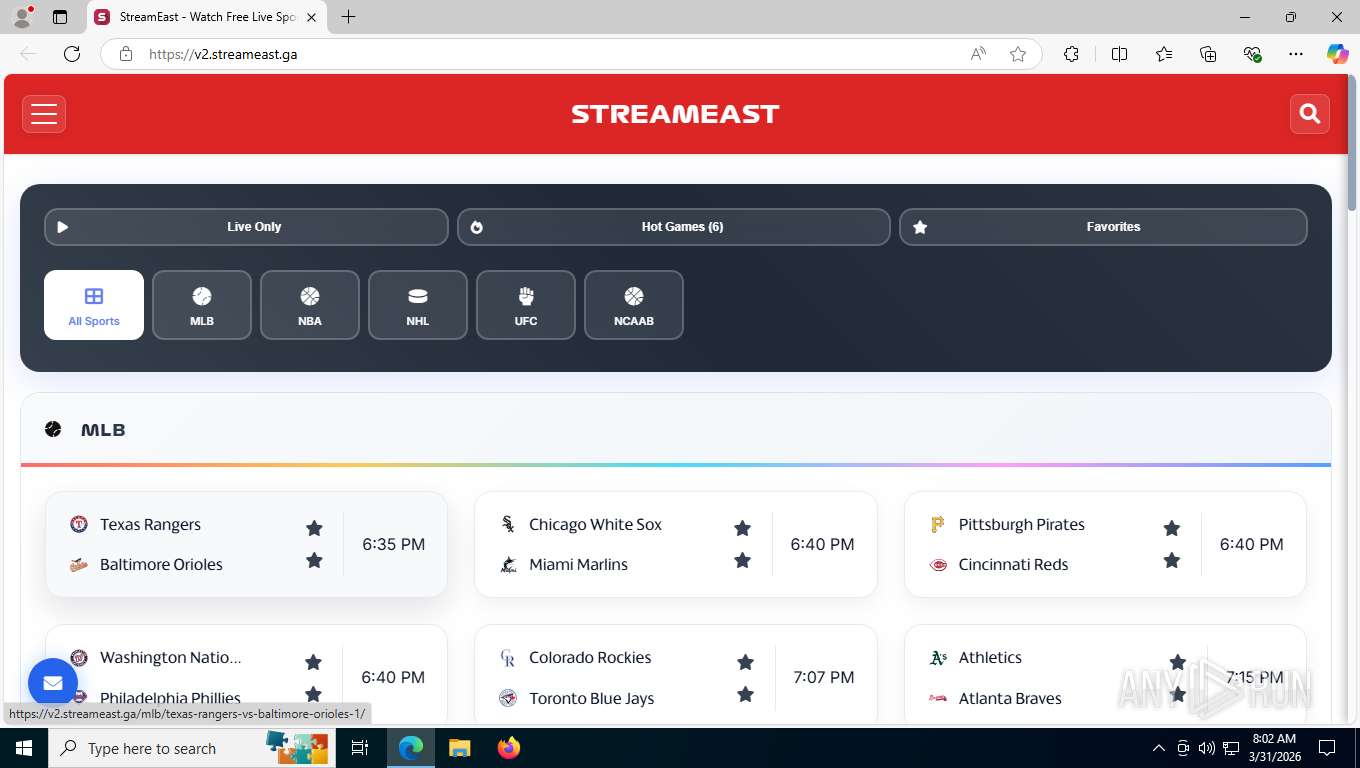Open File Explorer from the taskbar
Viewport: 1360px width, 768px height.
[459, 748]
